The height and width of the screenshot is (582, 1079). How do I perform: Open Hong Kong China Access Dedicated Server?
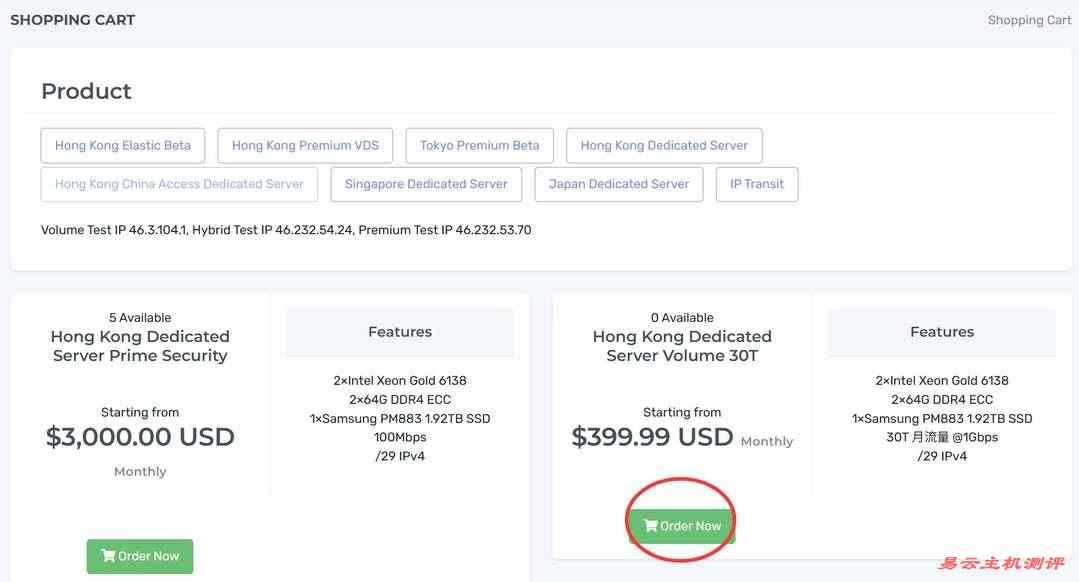pos(179,184)
